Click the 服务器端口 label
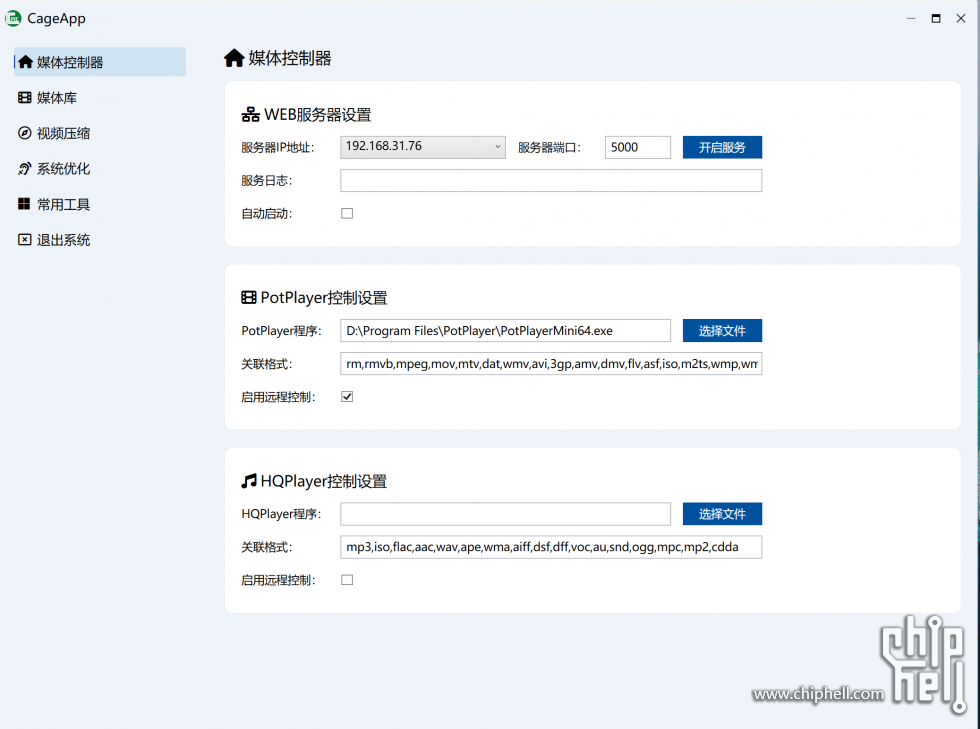The width and height of the screenshot is (980, 729). click(549, 148)
